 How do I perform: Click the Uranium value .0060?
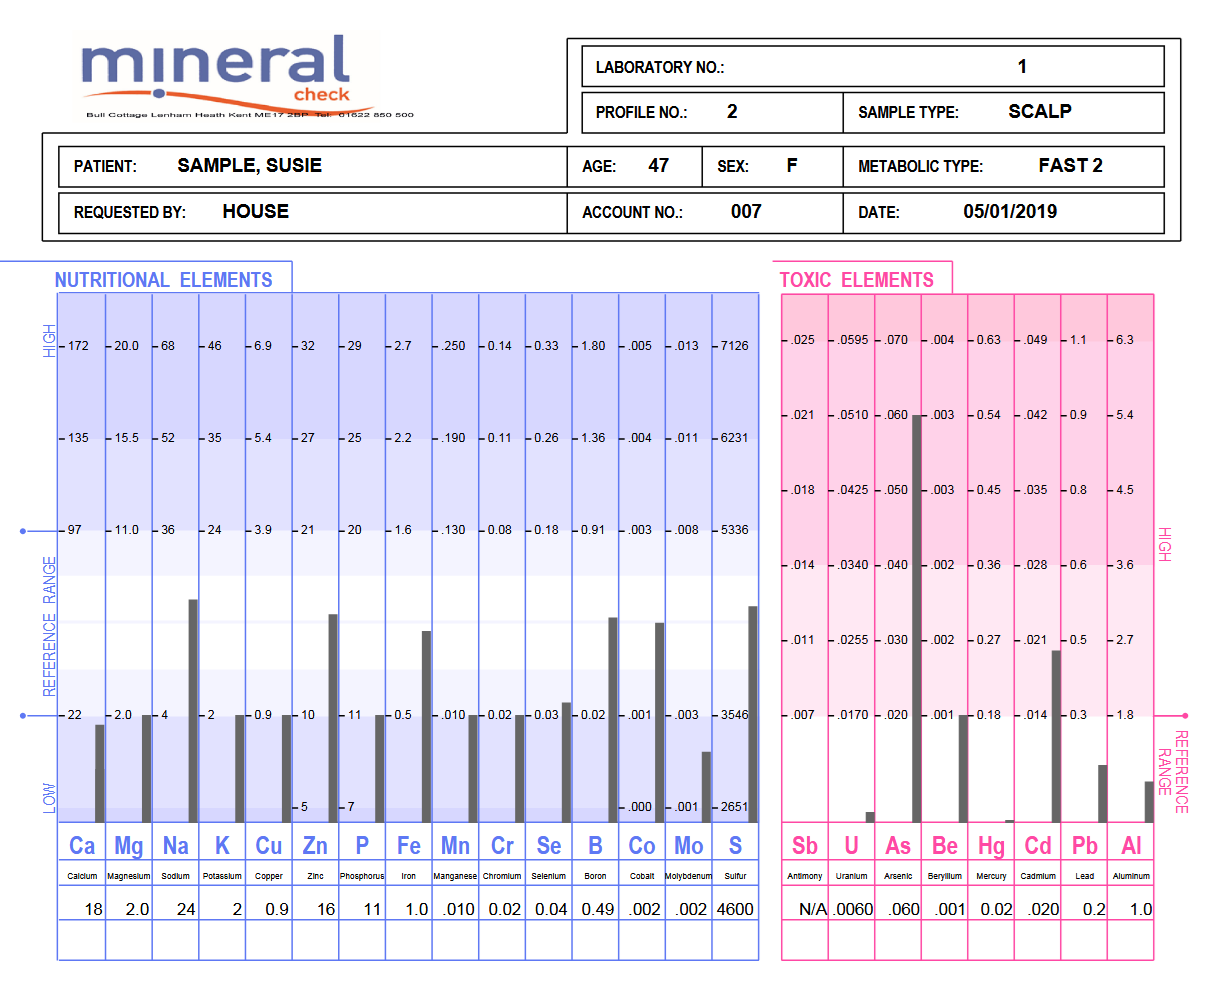pyautogui.click(x=850, y=908)
